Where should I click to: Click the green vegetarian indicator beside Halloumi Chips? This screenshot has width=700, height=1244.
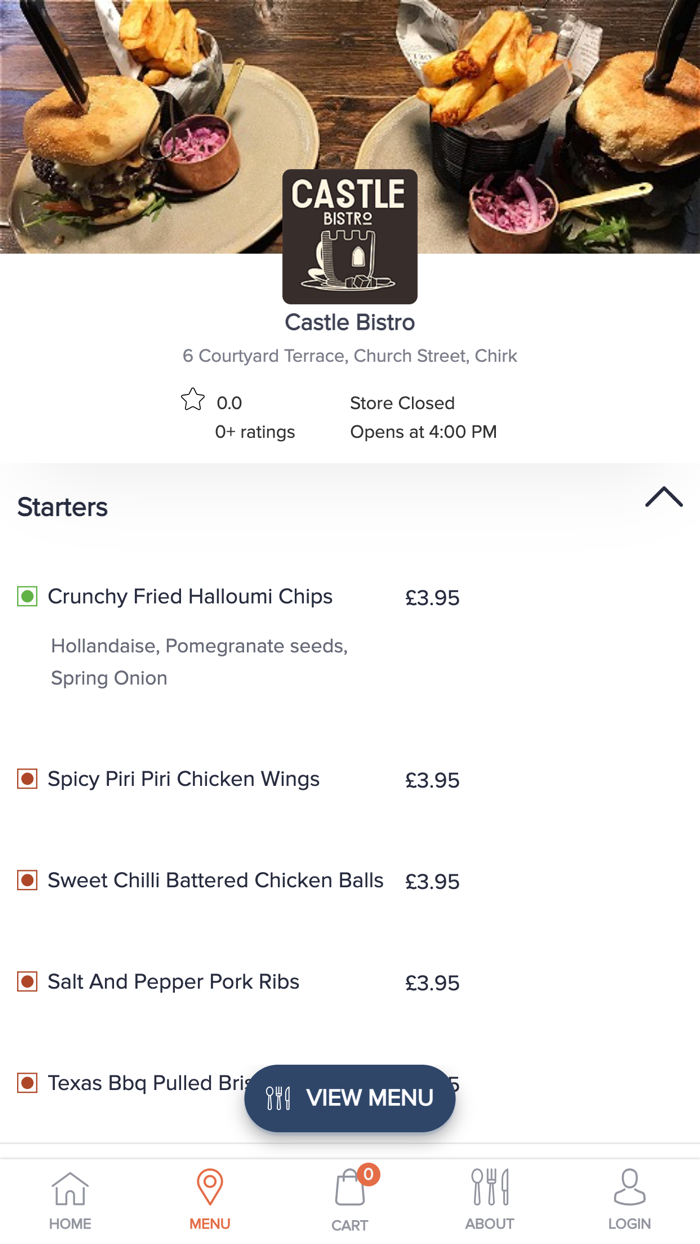click(x=29, y=596)
